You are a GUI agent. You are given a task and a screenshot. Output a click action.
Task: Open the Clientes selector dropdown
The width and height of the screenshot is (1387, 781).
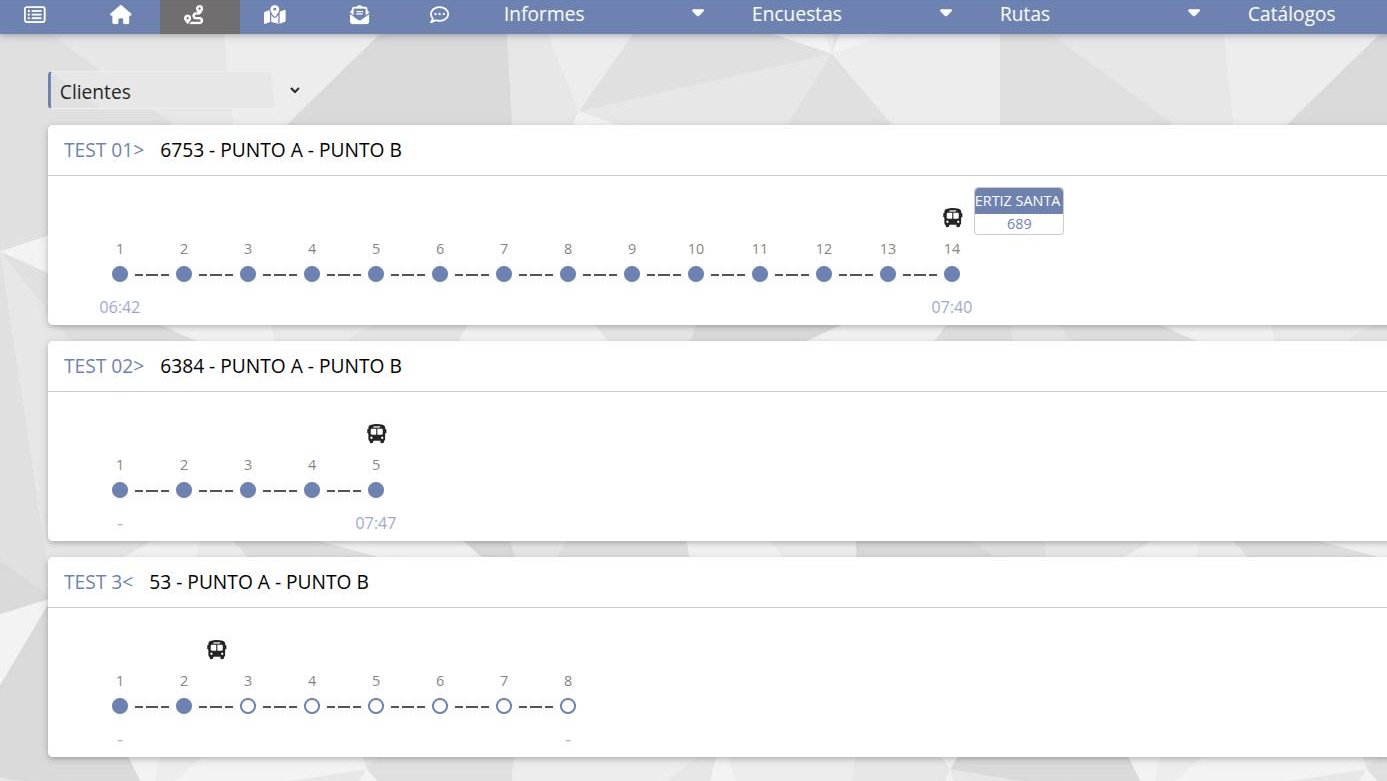point(175,91)
